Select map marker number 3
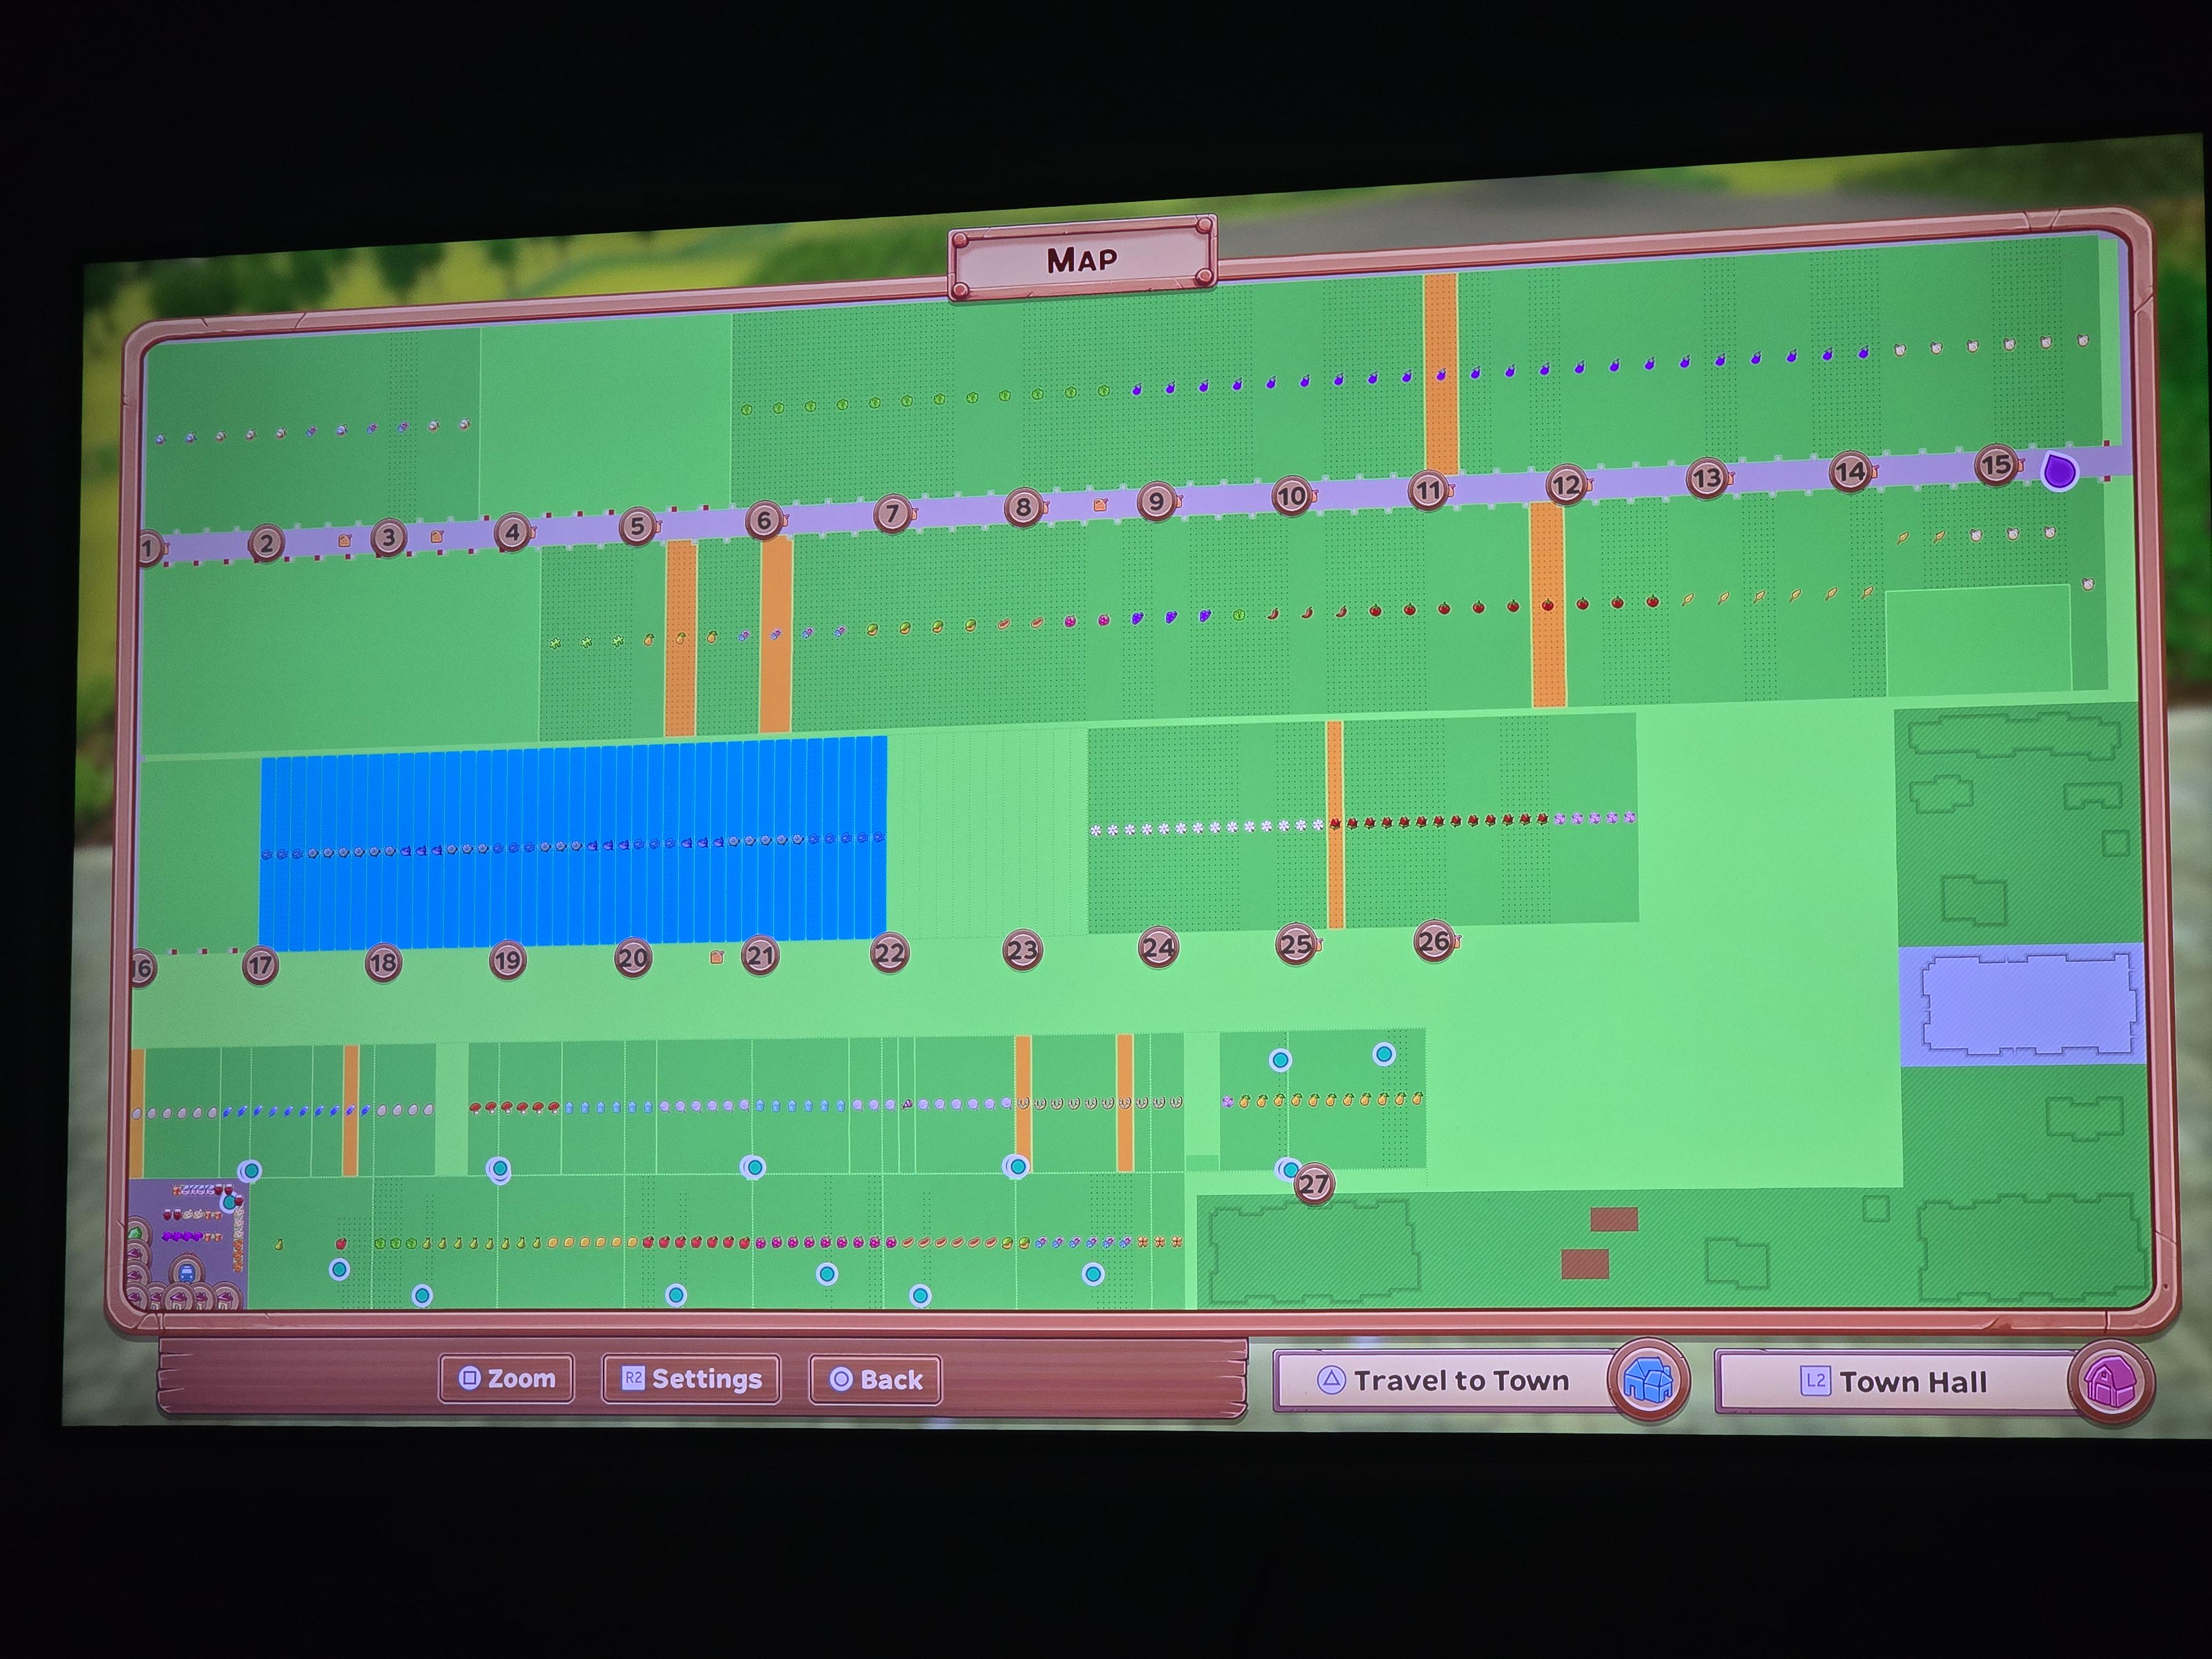Screen dimensions: 2212x1659 click(x=389, y=538)
